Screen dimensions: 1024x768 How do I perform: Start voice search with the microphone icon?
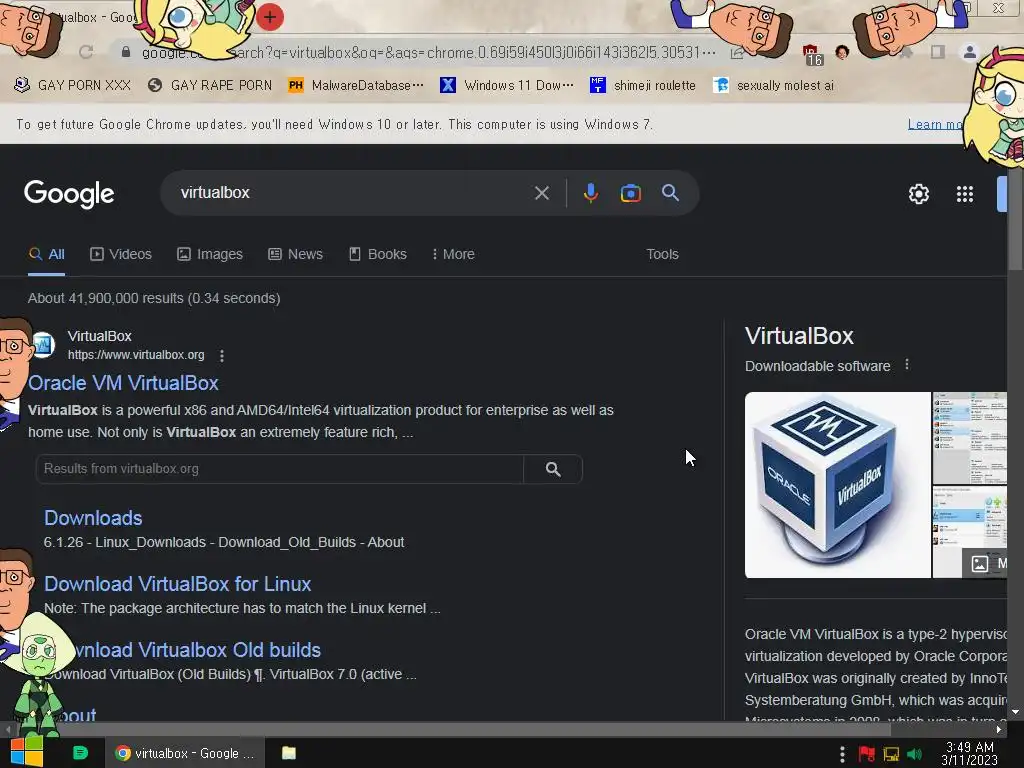[590, 193]
